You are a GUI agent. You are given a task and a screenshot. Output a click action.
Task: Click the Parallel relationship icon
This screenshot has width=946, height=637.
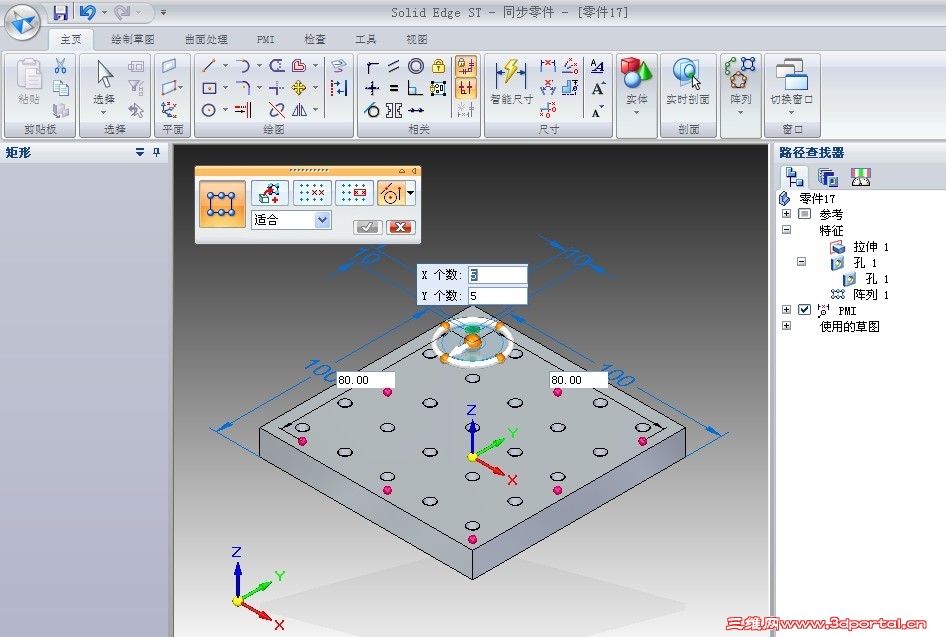(394, 66)
